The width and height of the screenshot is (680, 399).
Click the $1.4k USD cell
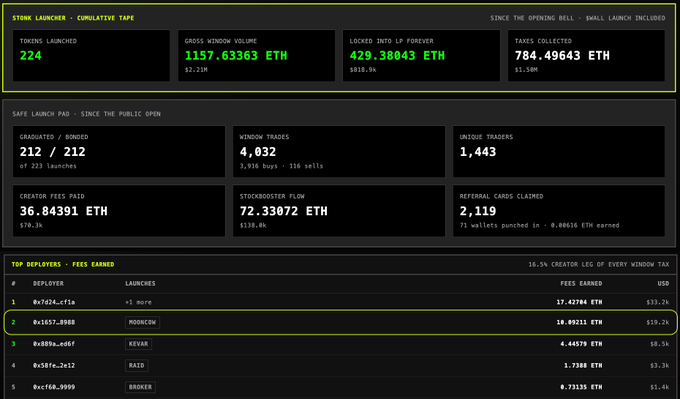pyautogui.click(x=659, y=387)
